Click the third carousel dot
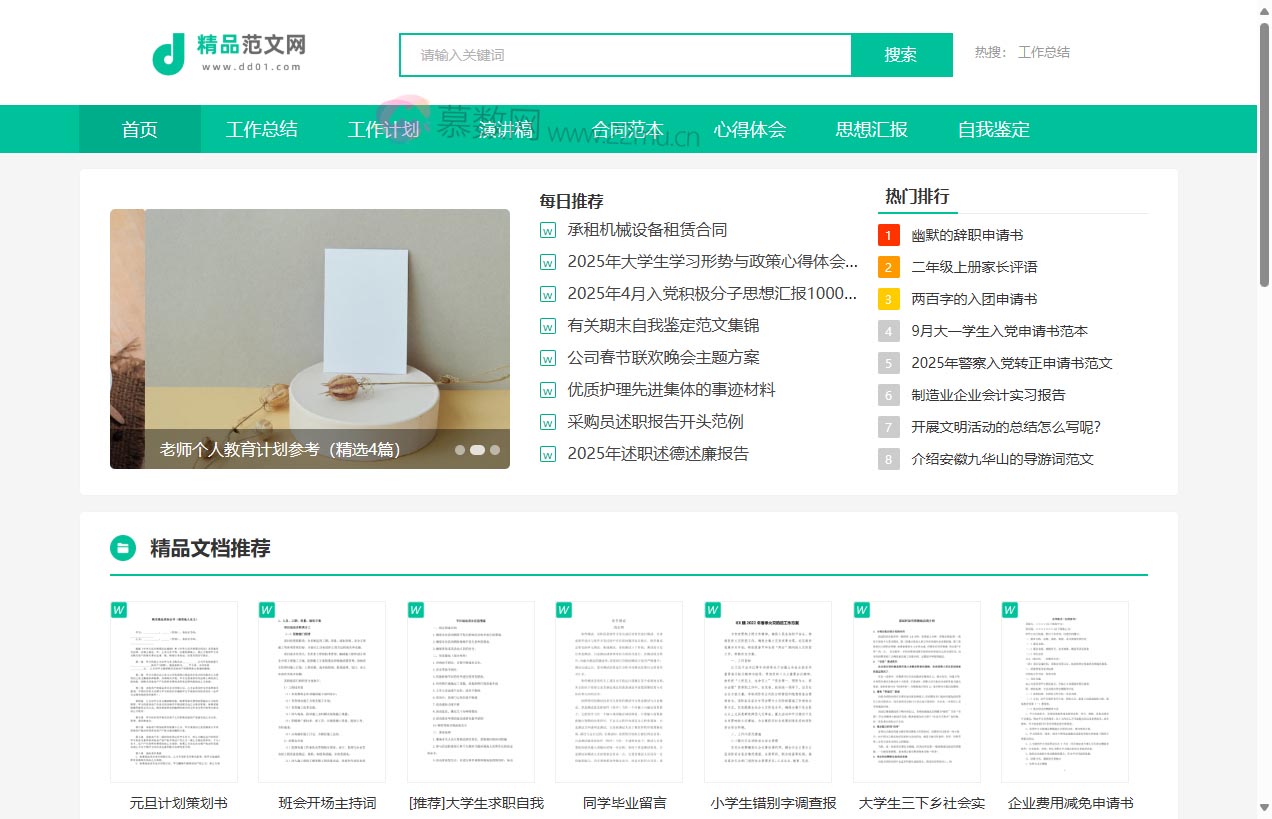The width and height of the screenshot is (1272, 819). tap(493, 448)
